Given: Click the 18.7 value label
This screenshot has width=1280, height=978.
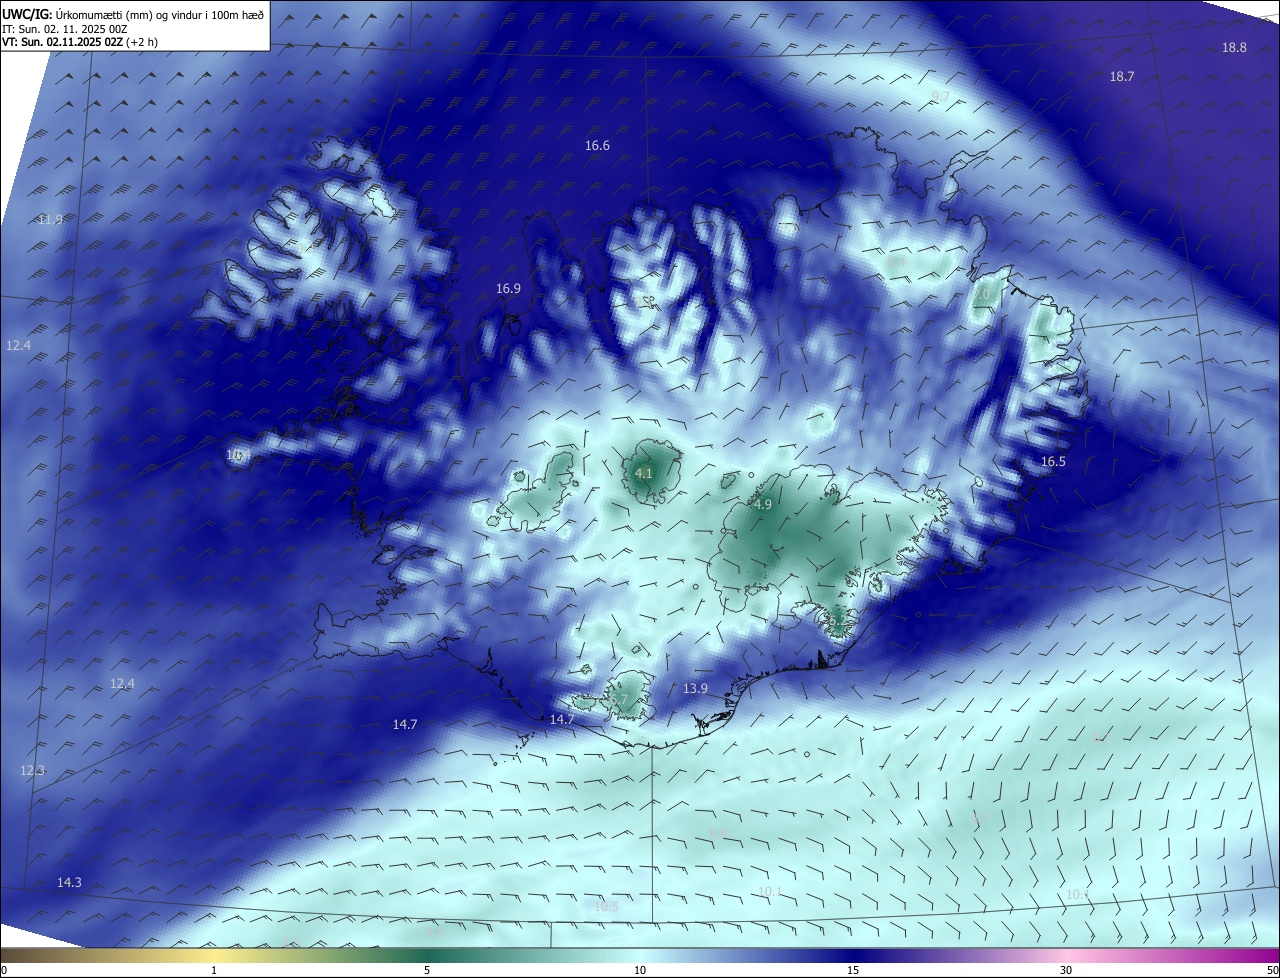Looking at the screenshot, I should click(1122, 77).
